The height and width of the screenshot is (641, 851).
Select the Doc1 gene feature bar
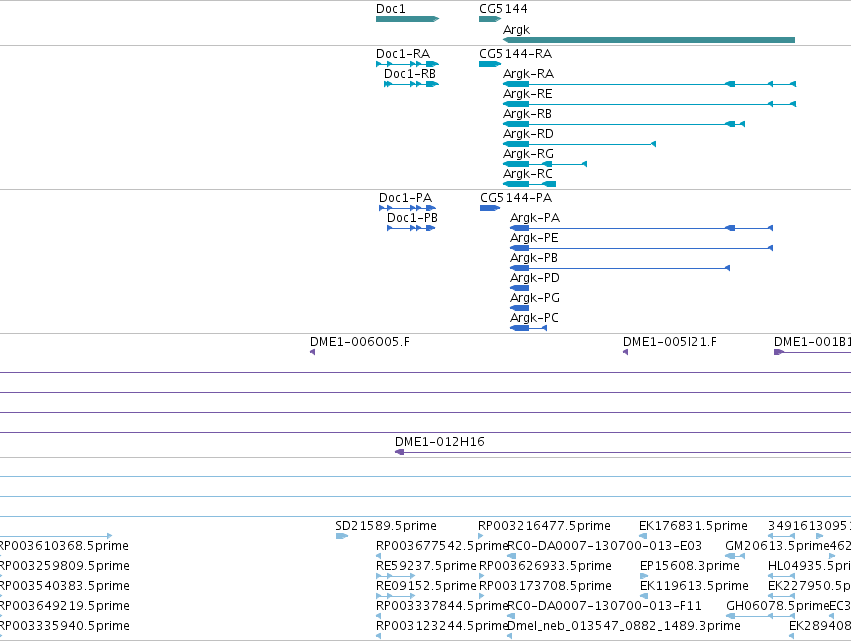click(407, 19)
